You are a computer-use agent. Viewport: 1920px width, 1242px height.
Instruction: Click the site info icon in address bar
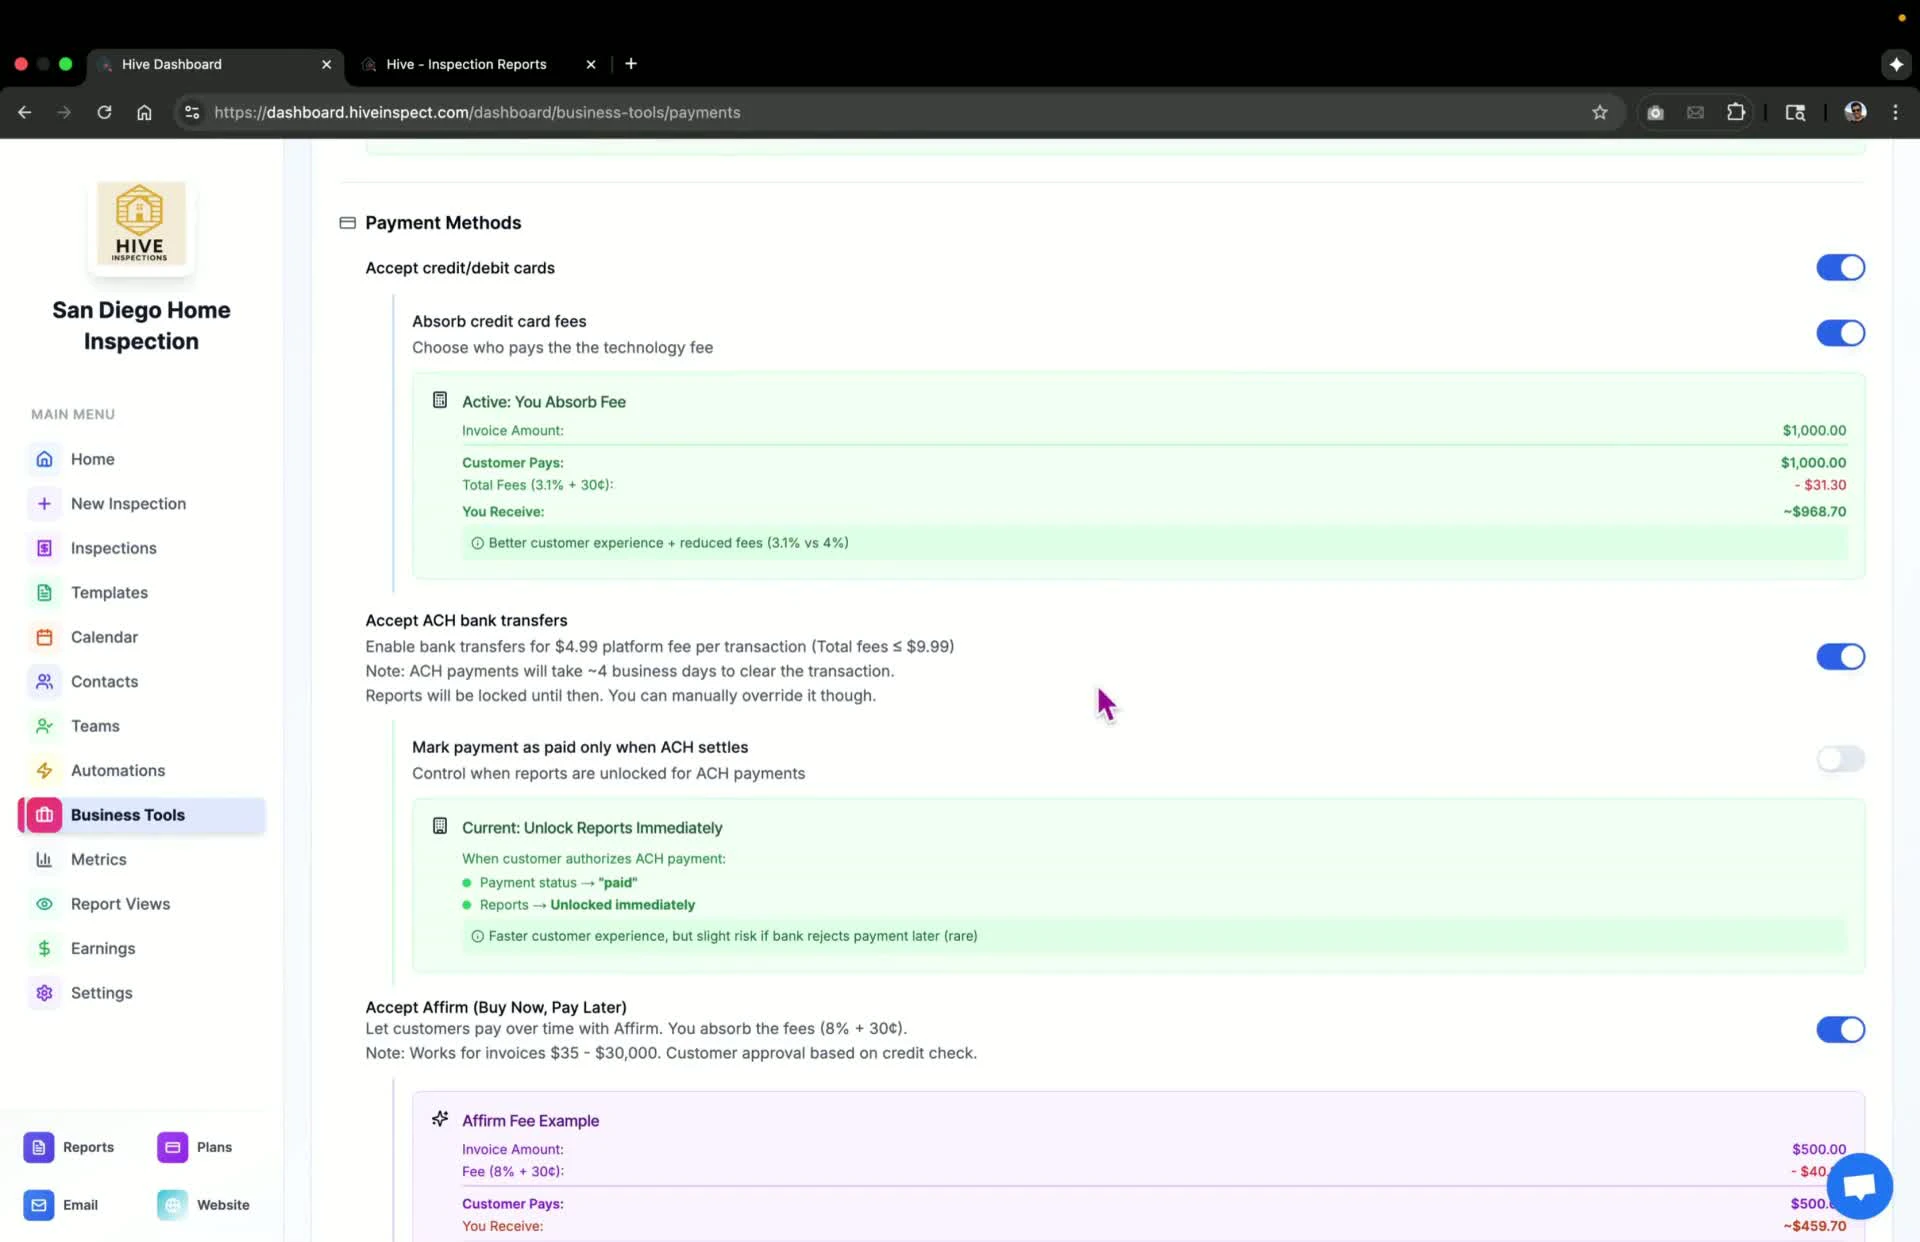point(192,112)
